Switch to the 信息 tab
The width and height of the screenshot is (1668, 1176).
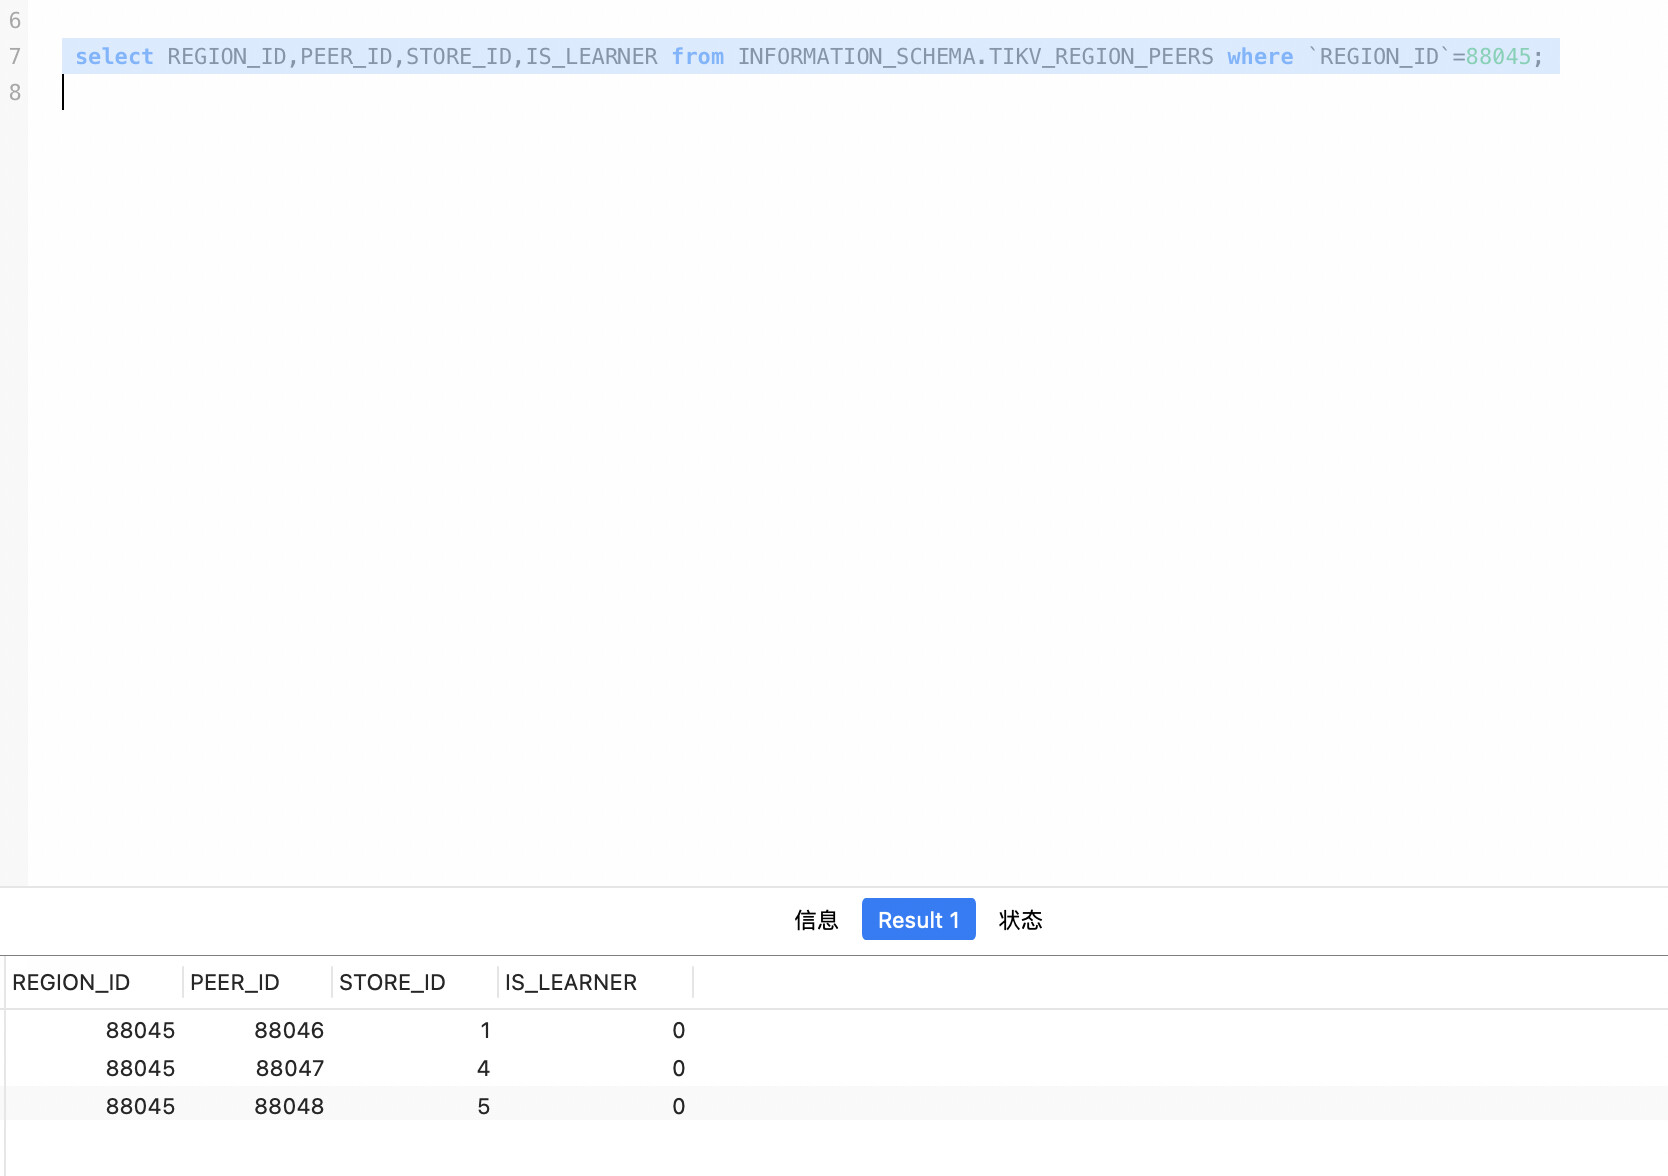click(x=816, y=920)
